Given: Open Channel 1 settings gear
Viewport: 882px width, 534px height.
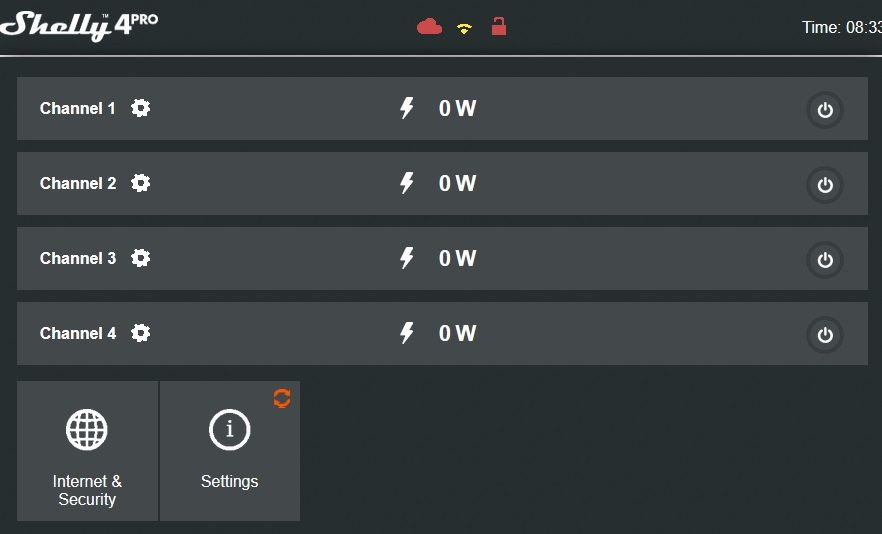Looking at the screenshot, I should [141, 108].
